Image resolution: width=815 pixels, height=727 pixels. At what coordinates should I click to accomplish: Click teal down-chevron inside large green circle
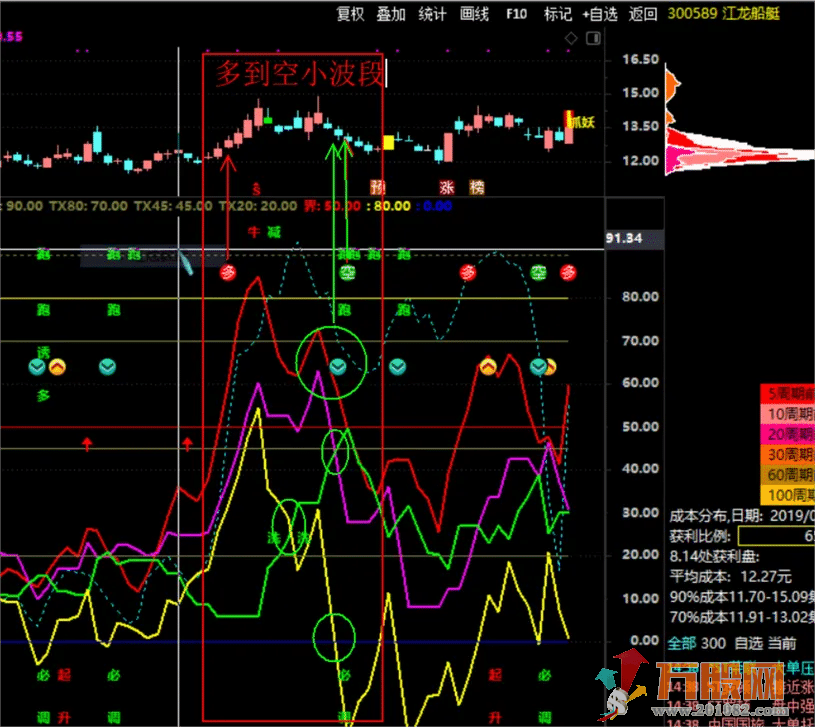pos(338,367)
